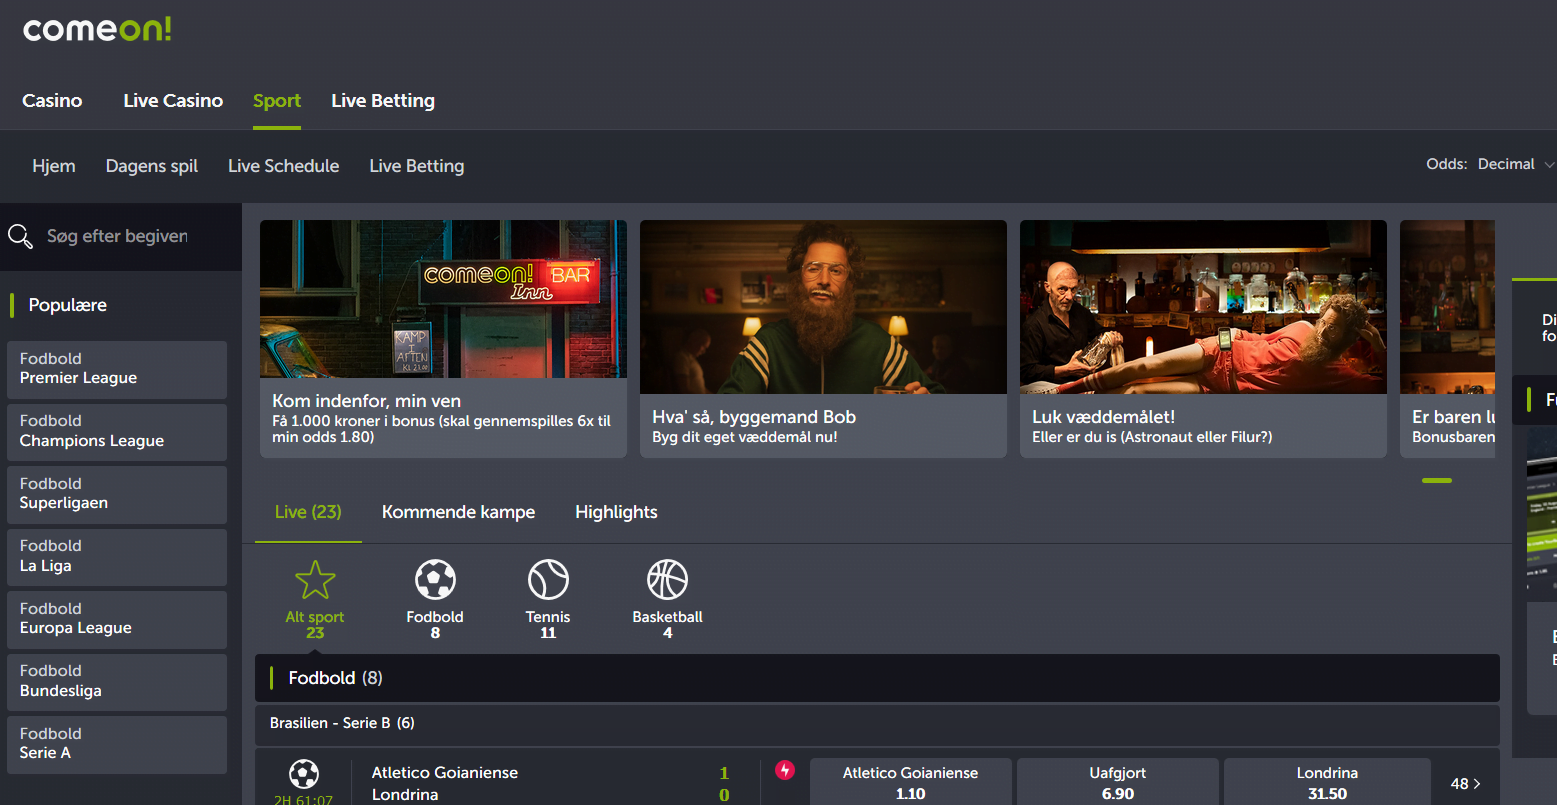The height and width of the screenshot is (805, 1557).
Task: Go to Hjem in the sub-navigation
Action: click(54, 166)
